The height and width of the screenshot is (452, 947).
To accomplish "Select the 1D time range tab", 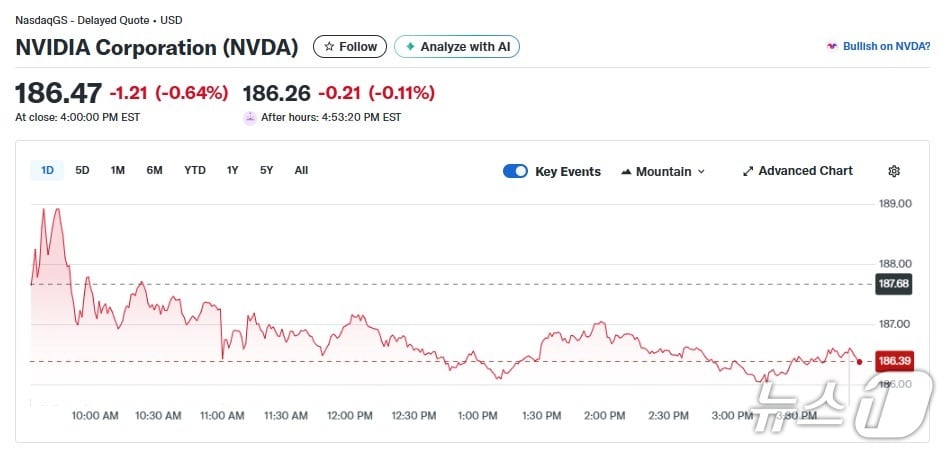I will click(47, 170).
